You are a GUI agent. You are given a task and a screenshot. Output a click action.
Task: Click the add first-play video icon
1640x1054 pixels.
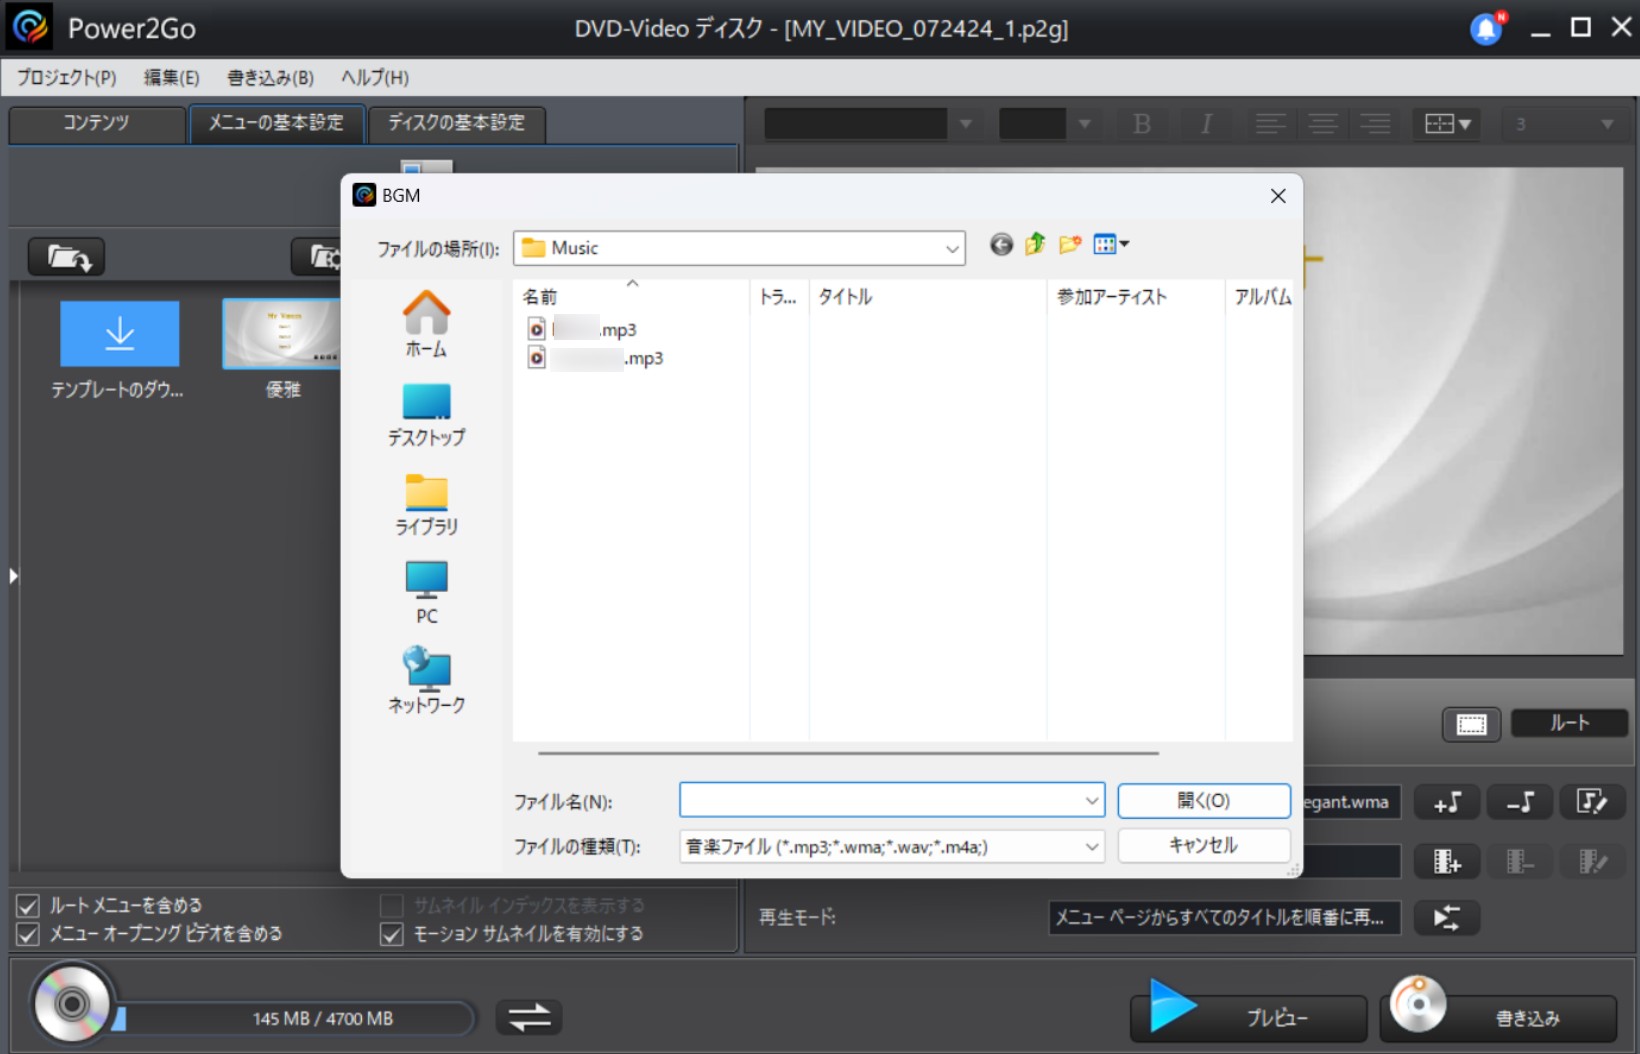[x=1447, y=861]
